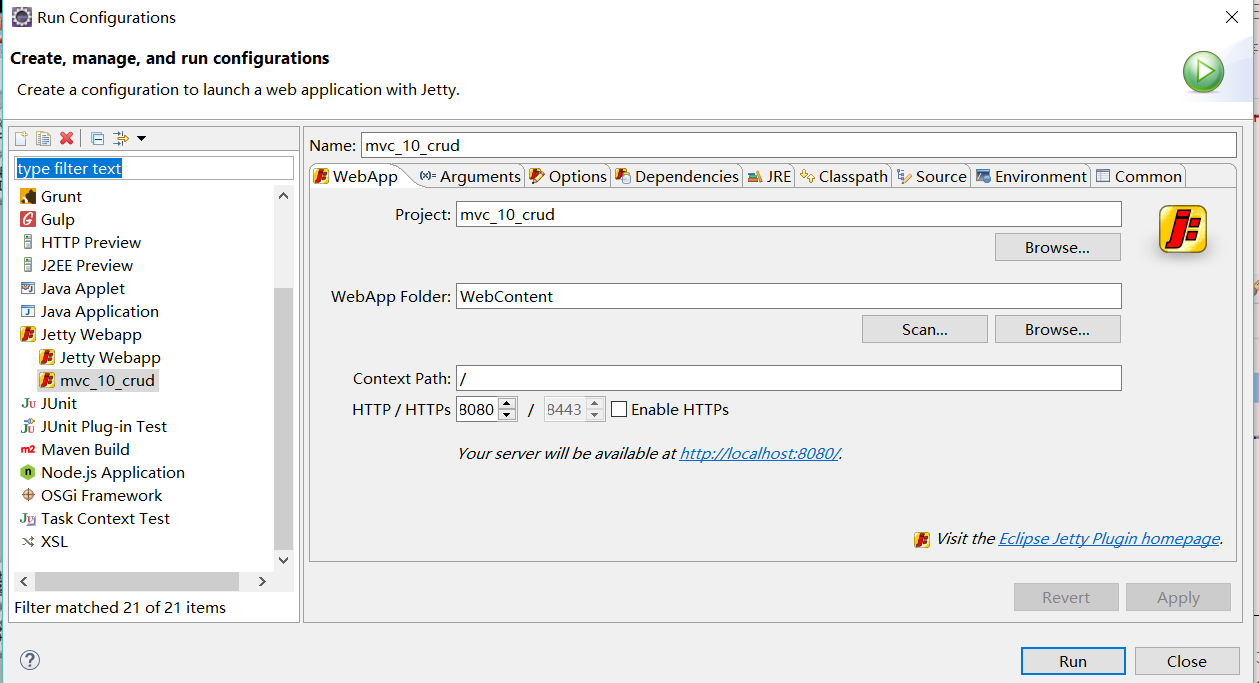Viewport: 1259px width, 683px height.
Task: Open the localhost:8080 server link
Action: (761, 453)
